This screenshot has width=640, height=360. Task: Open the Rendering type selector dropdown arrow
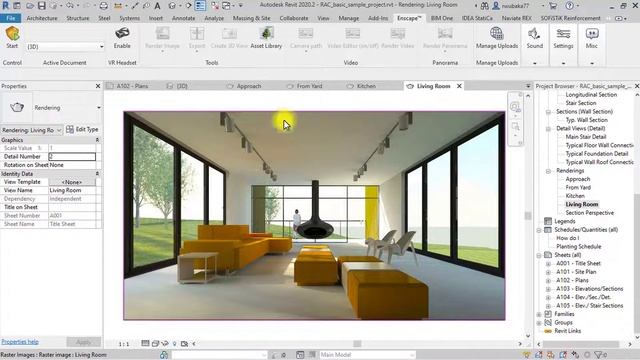tap(99, 108)
